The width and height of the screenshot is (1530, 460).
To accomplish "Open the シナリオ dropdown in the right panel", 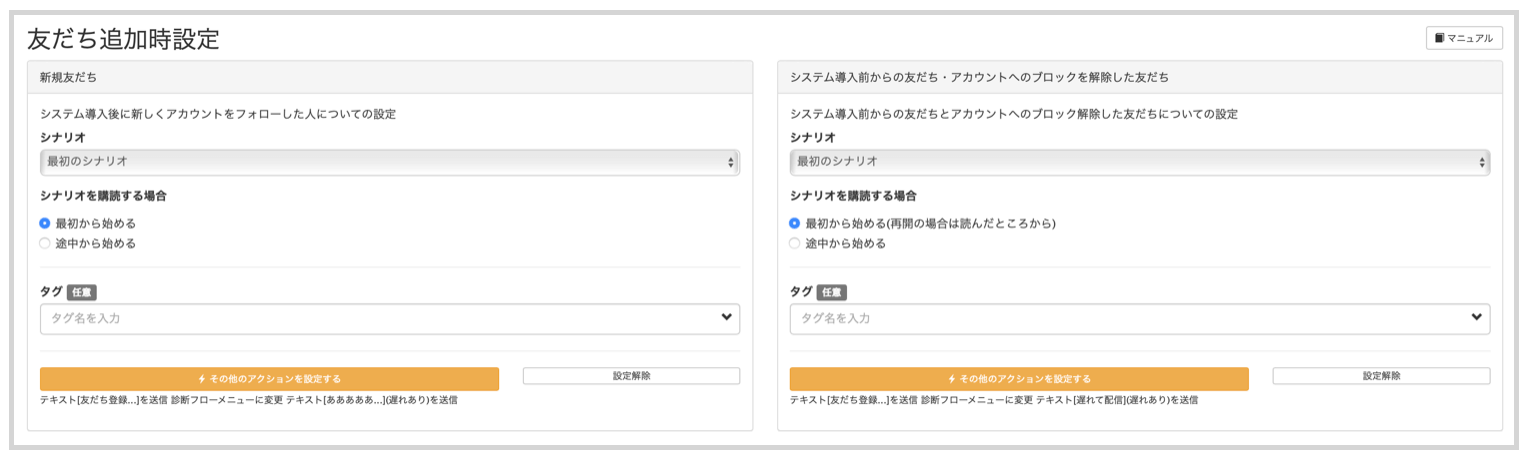I will [1139, 162].
